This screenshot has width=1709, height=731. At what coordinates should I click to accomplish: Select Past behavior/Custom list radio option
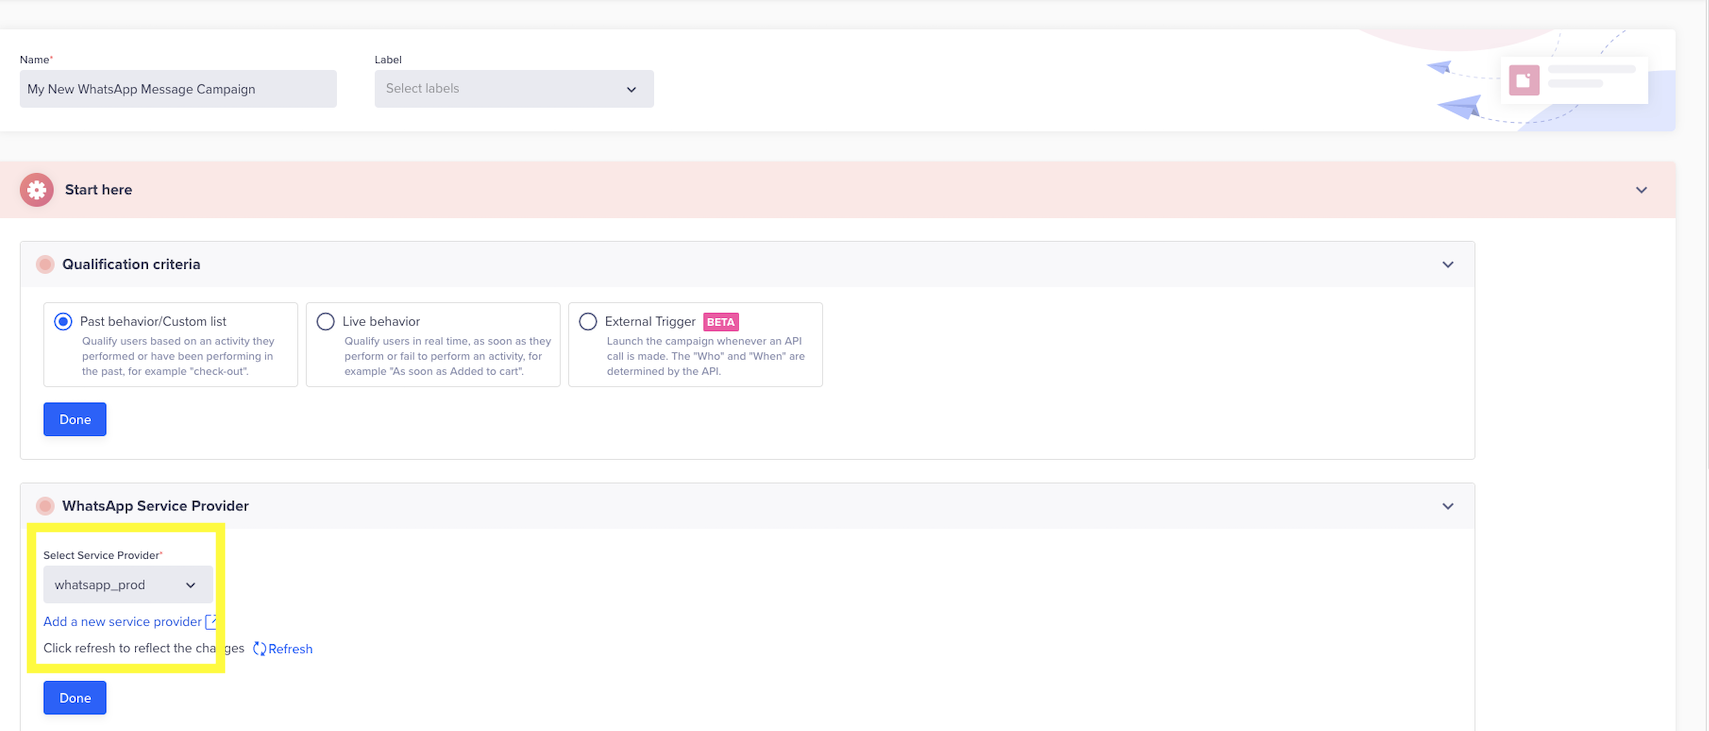pos(63,322)
